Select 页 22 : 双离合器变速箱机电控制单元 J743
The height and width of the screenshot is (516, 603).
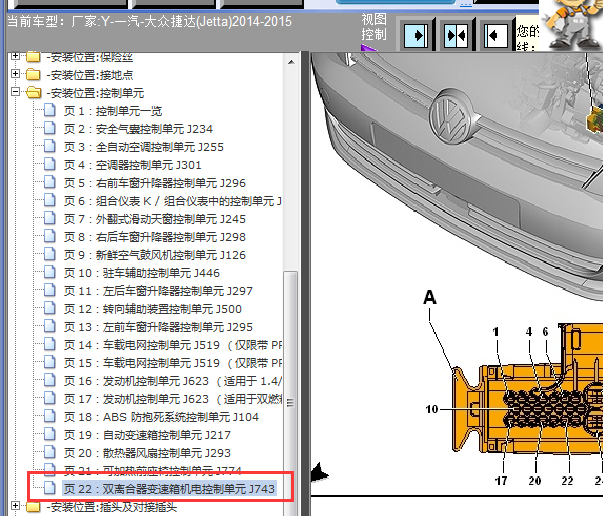coord(169,489)
